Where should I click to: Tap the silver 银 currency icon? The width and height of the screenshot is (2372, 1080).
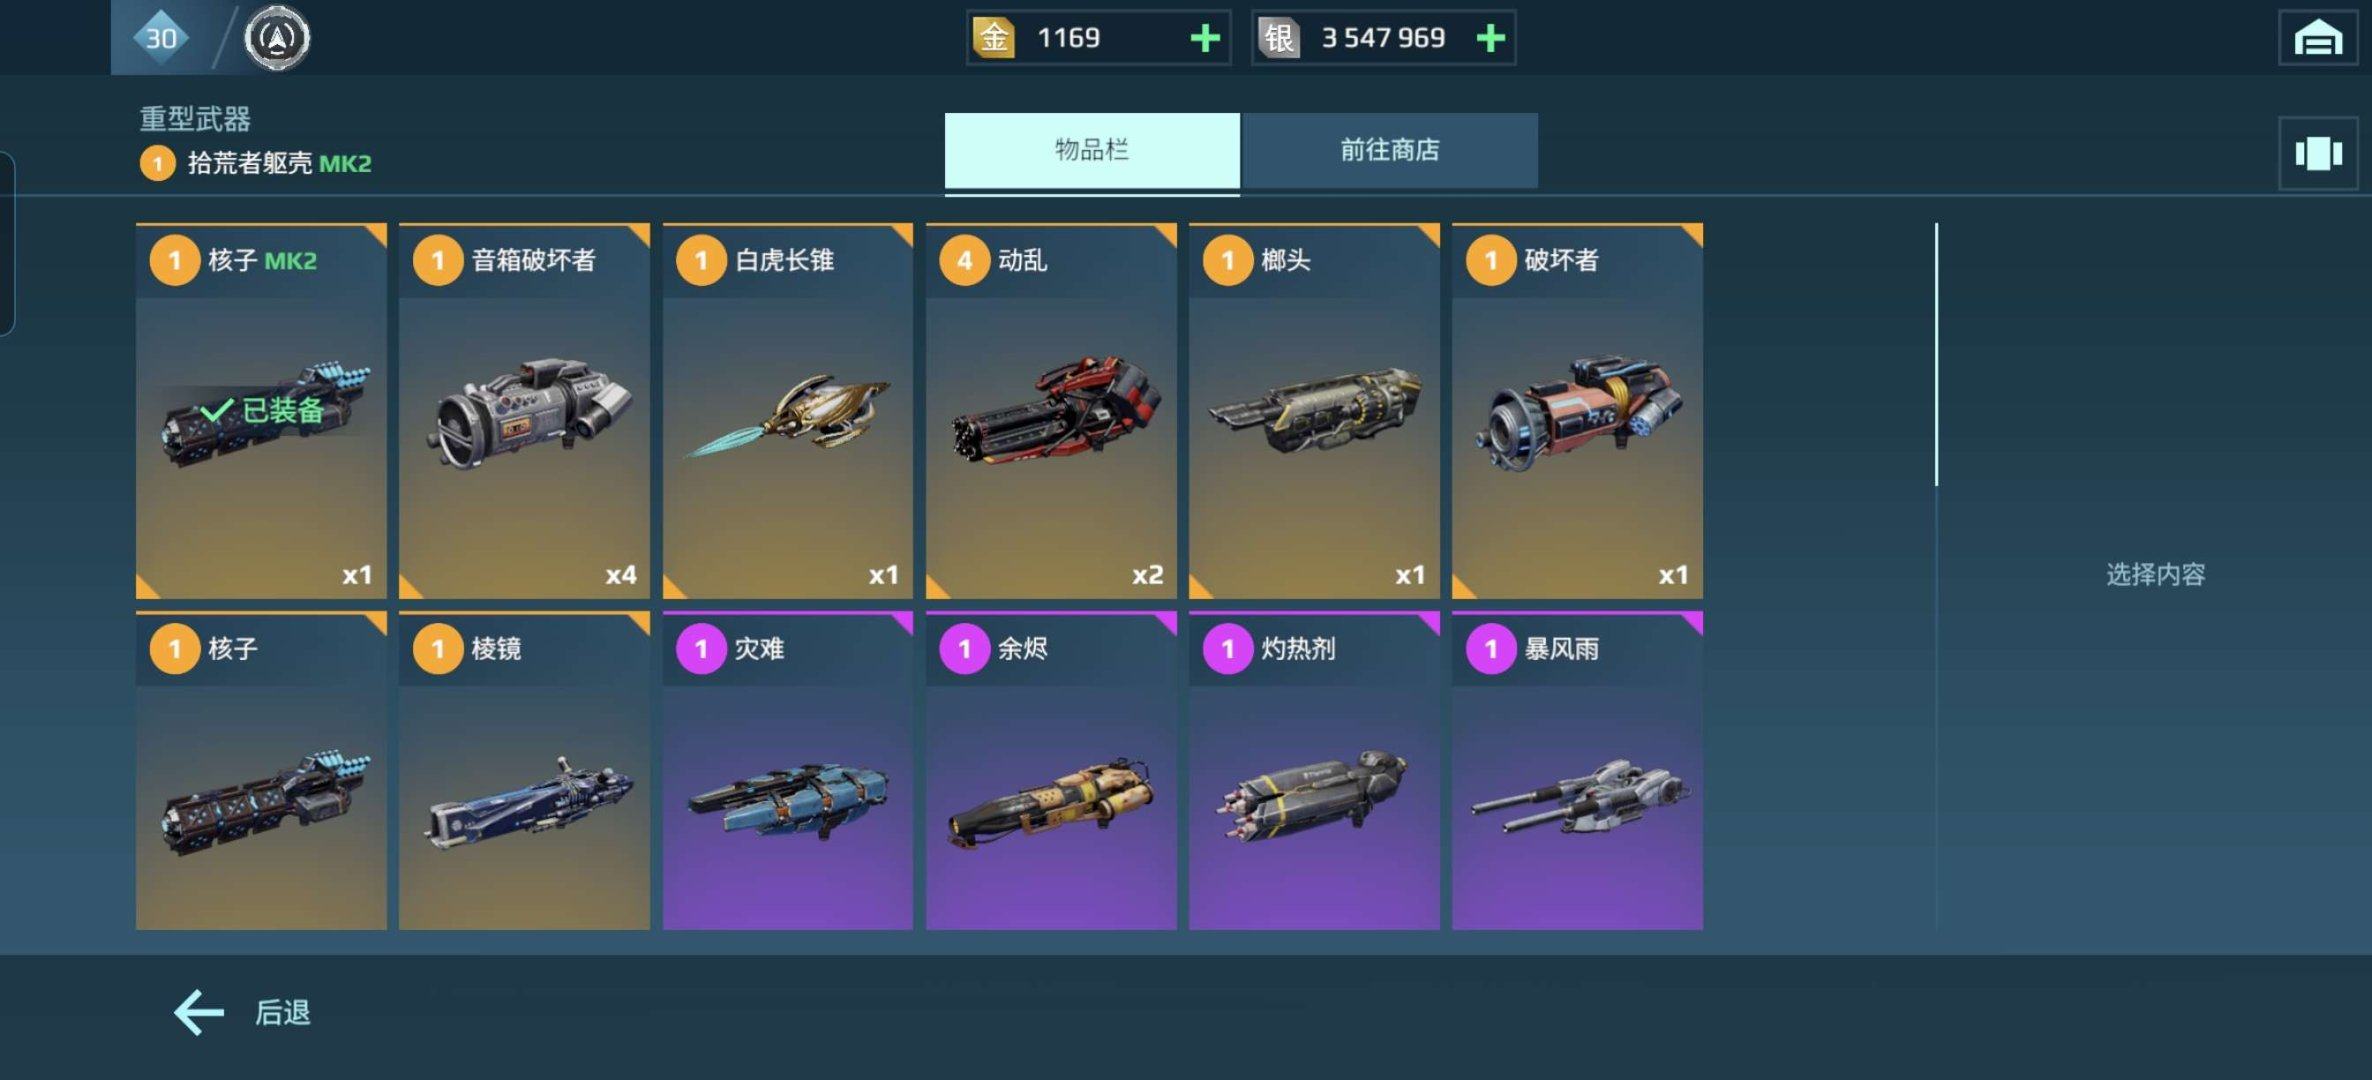tap(1278, 38)
